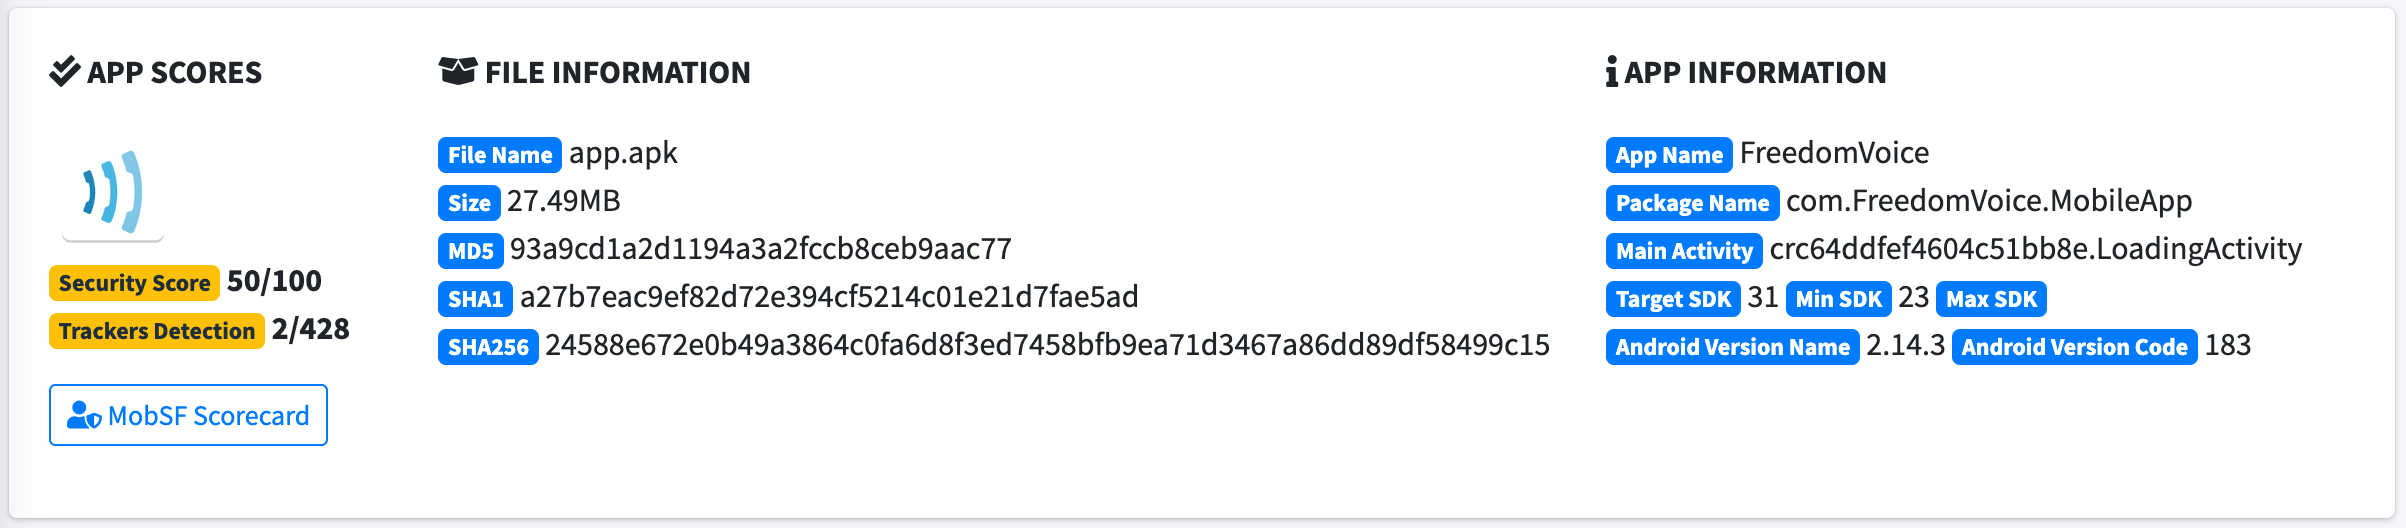Click the File Information box icon
This screenshot has width=2406, height=528.
458,71
